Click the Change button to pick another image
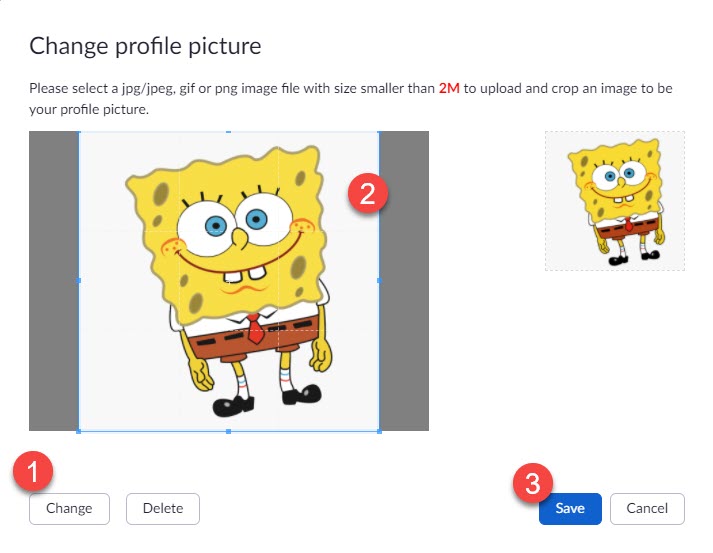The height and width of the screenshot is (553, 713). click(x=68, y=508)
